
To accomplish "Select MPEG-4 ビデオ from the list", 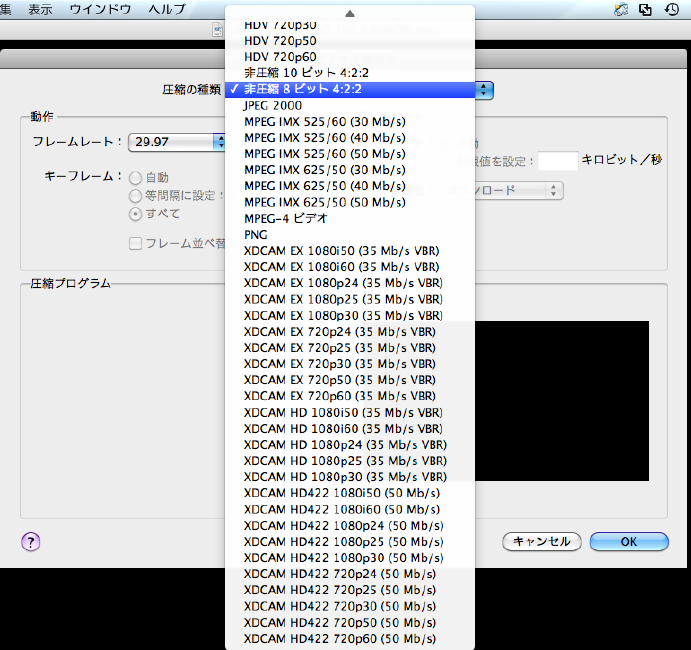I will 285,218.
